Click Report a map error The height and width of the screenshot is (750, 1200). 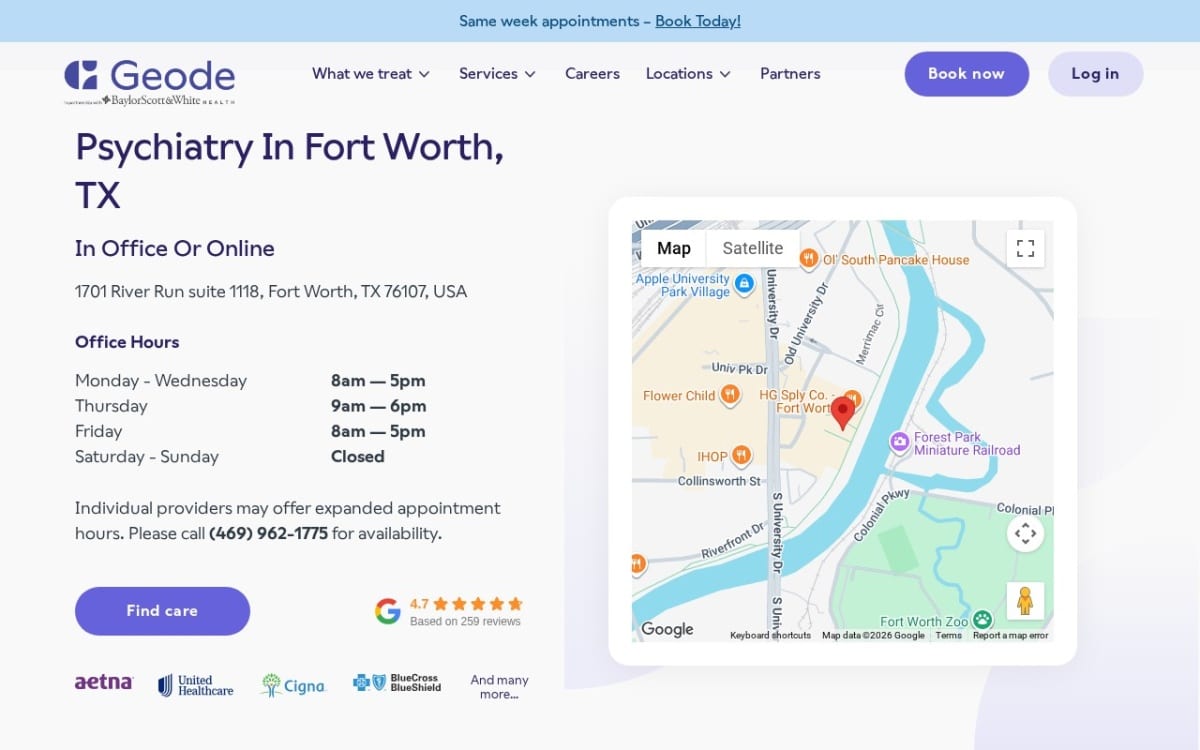point(1010,636)
